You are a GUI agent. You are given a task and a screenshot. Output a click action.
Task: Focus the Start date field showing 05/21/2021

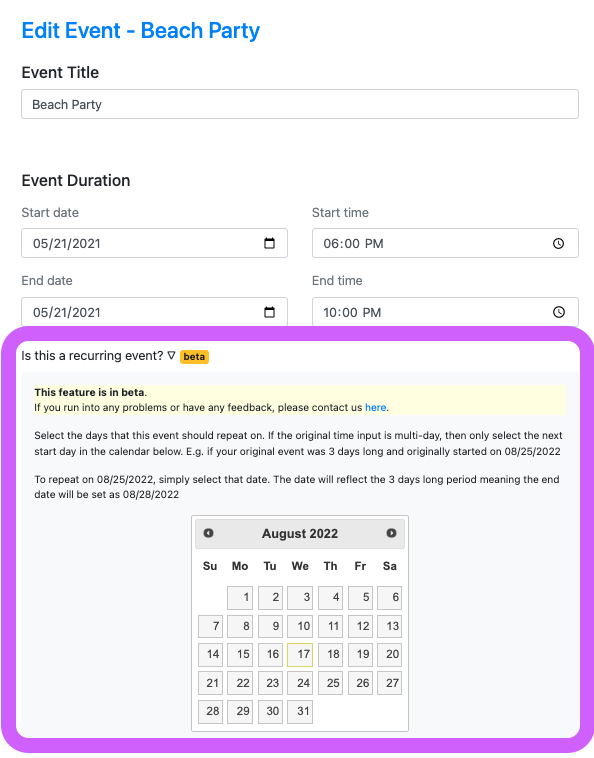point(154,243)
